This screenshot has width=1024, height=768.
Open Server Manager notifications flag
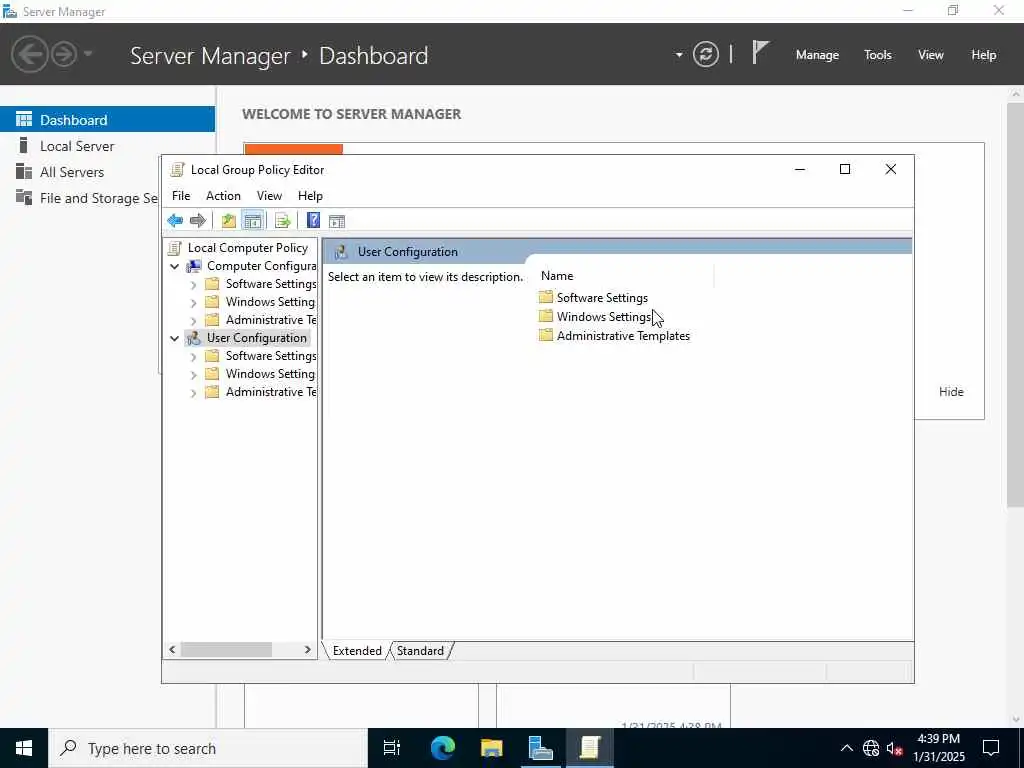click(760, 53)
